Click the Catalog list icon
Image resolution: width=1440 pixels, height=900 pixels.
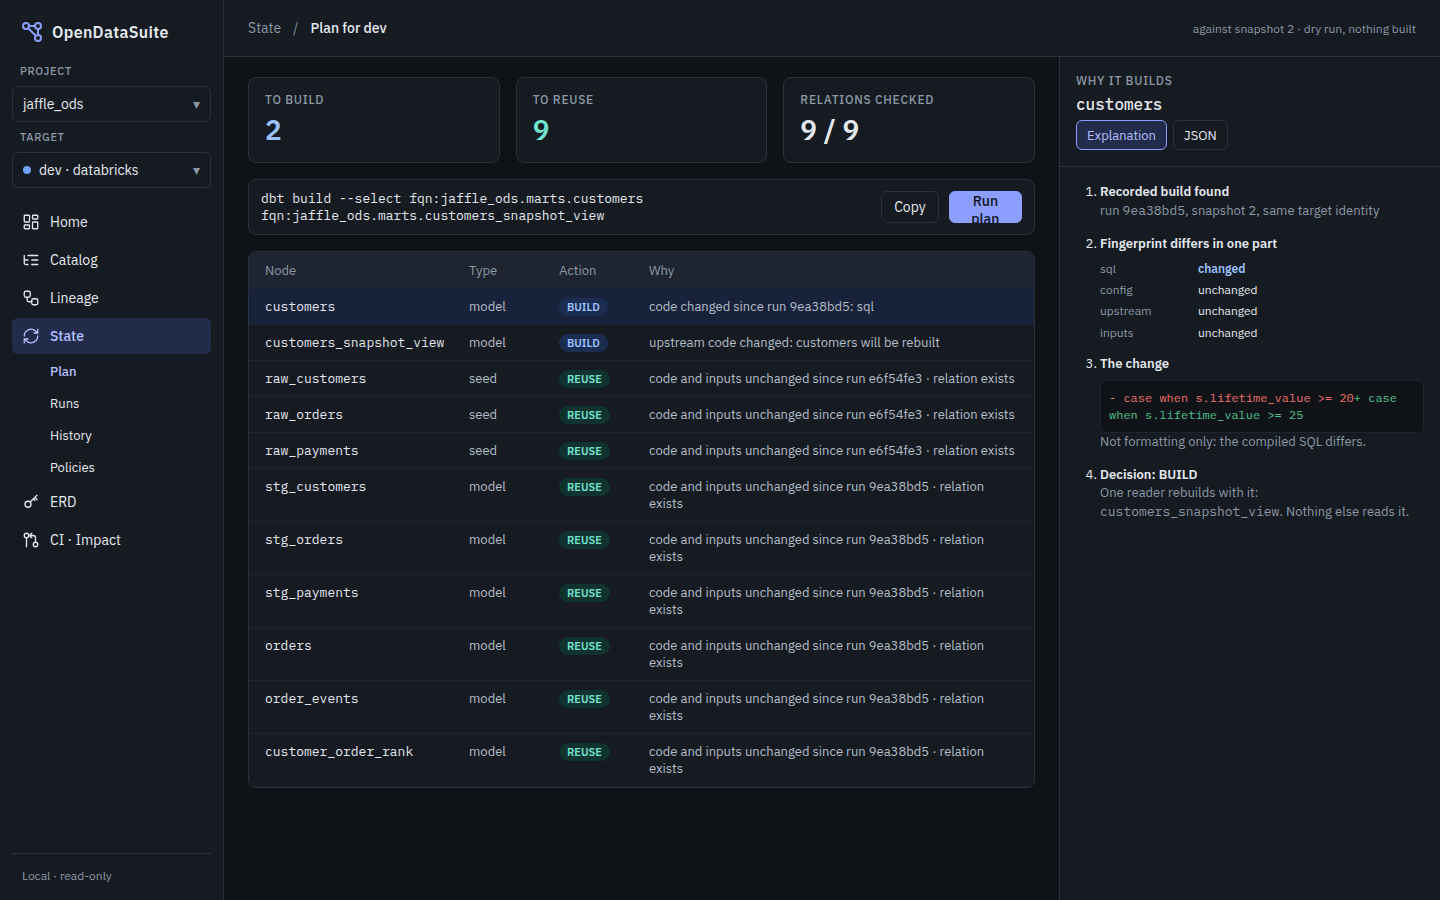31,260
